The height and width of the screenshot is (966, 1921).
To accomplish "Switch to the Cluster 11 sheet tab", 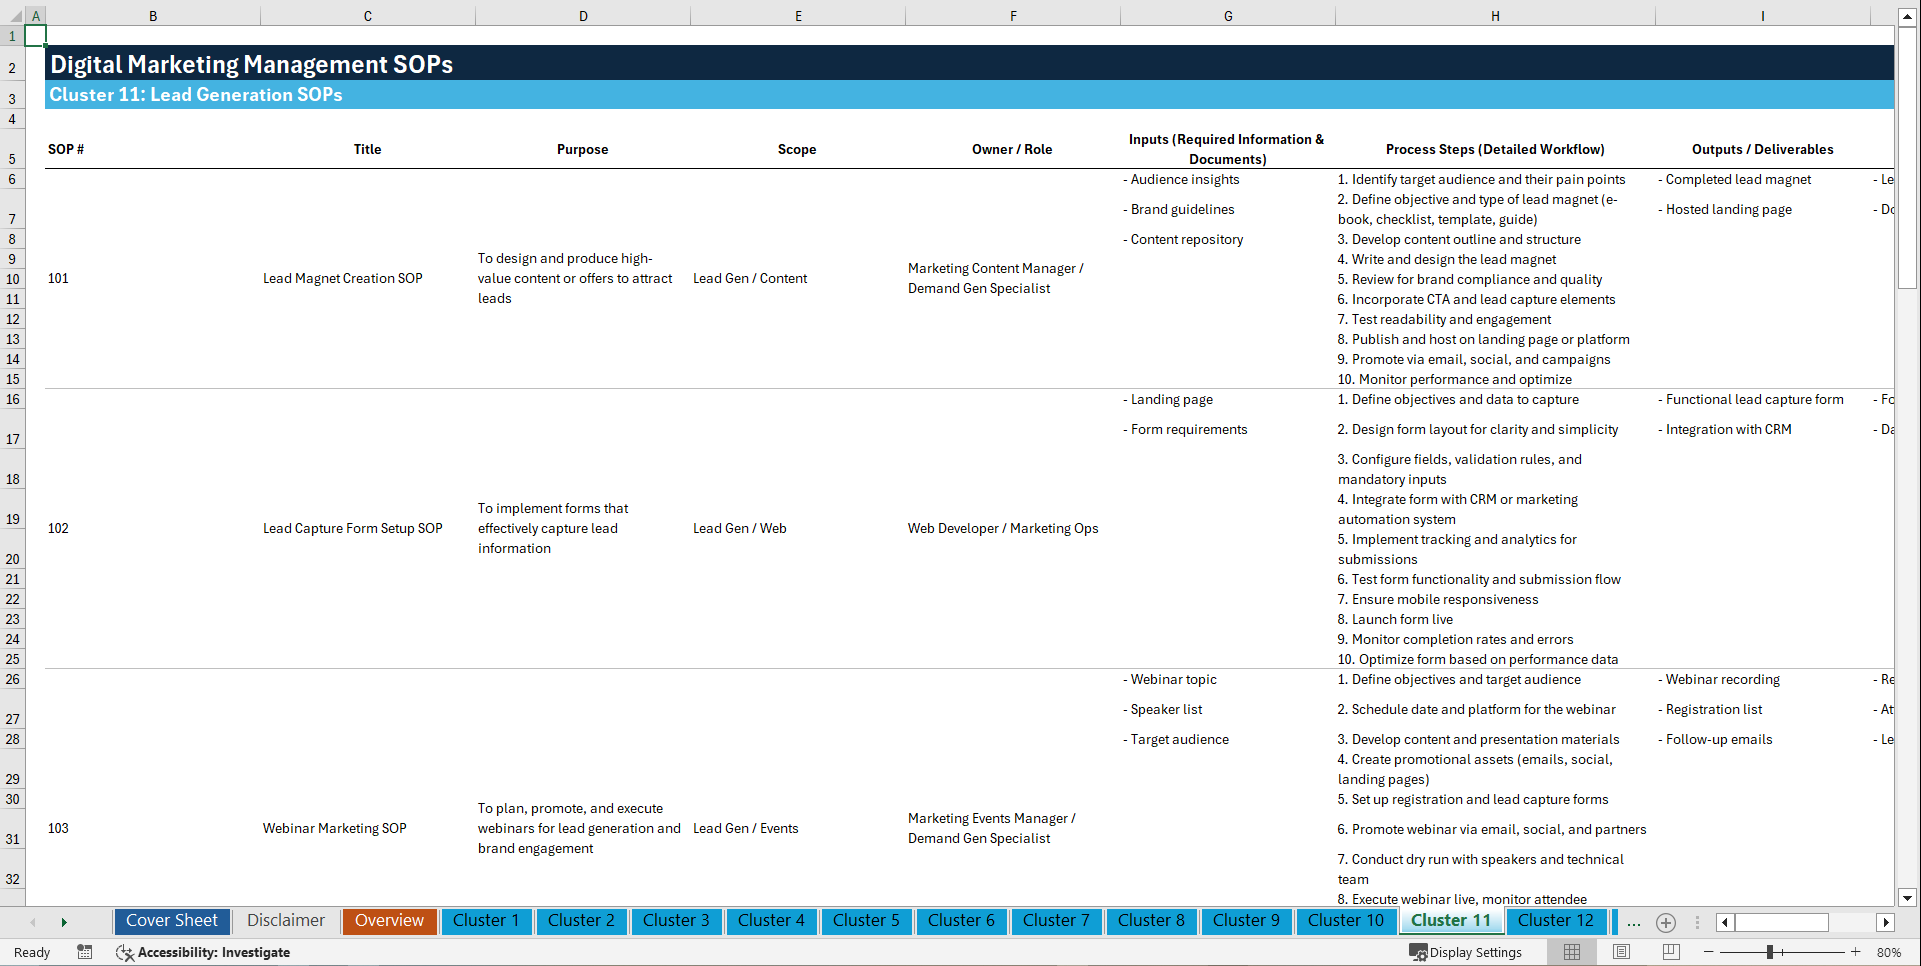I will (x=1450, y=921).
